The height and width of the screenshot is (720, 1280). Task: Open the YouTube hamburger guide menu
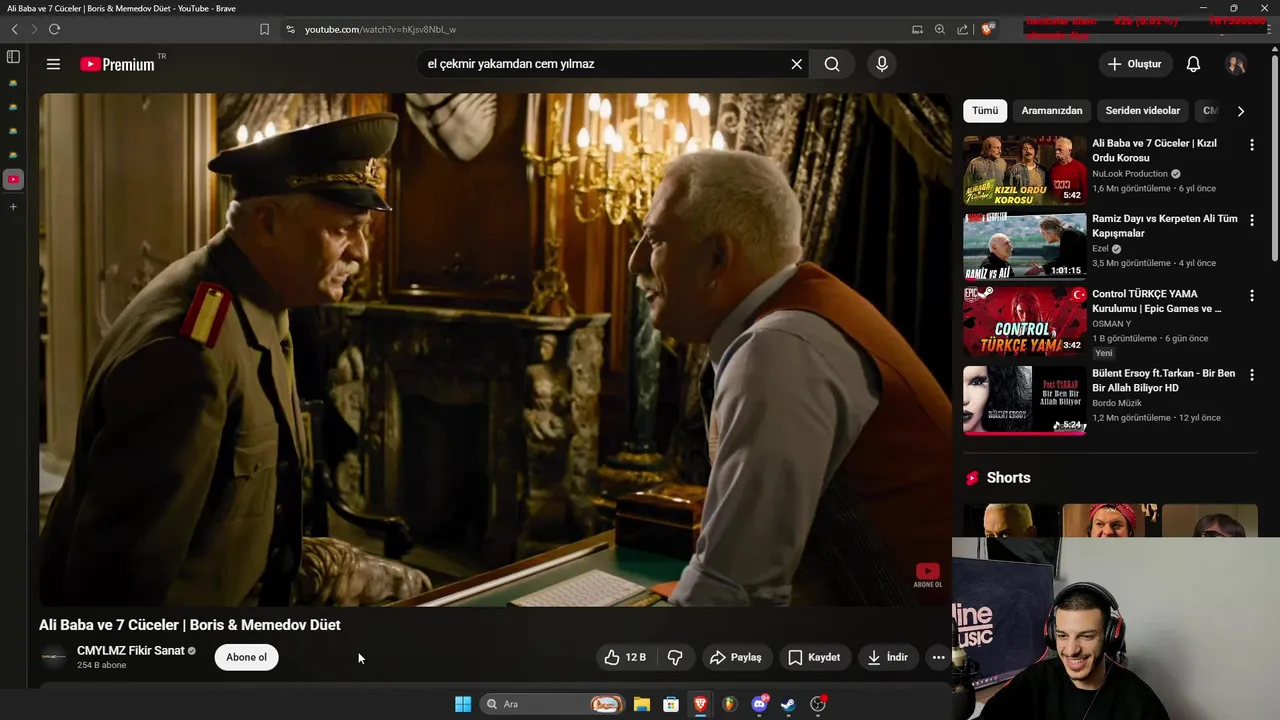pyautogui.click(x=53, y=64)
